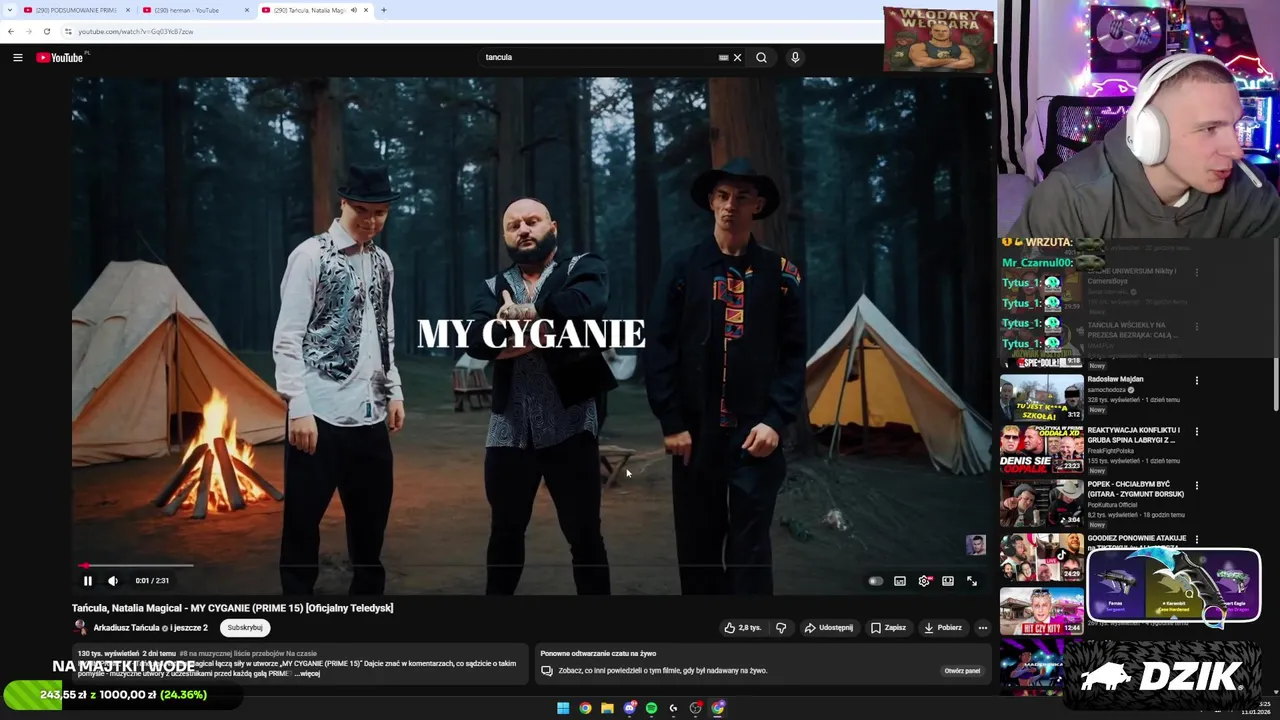
Task: Open the Radosław Majdan video thumbnail
Action: (1041, 397)
